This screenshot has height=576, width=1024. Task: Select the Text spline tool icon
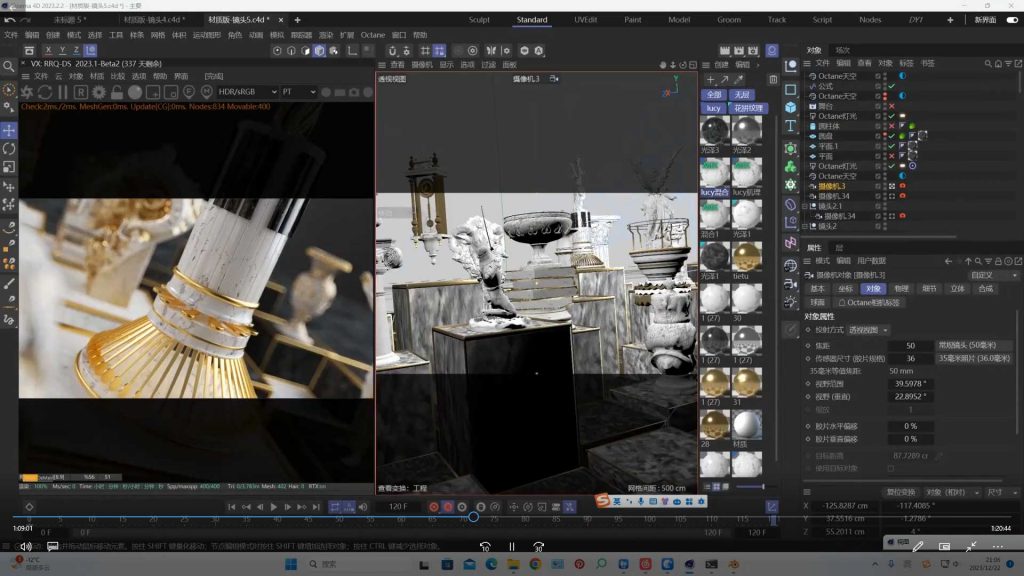790,126
